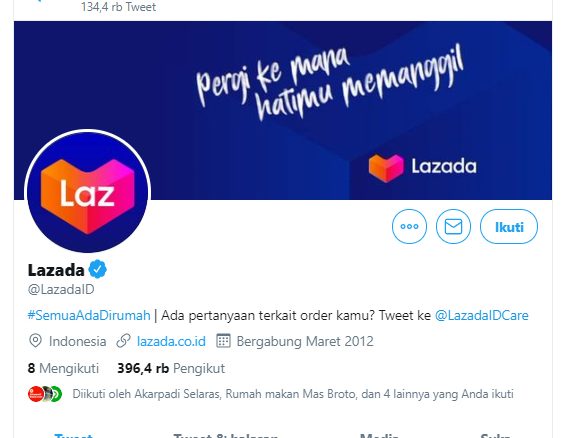View the 8 Mengikuti following list
Viewport: 563px width, 438px height.
(x=63, y=368)
